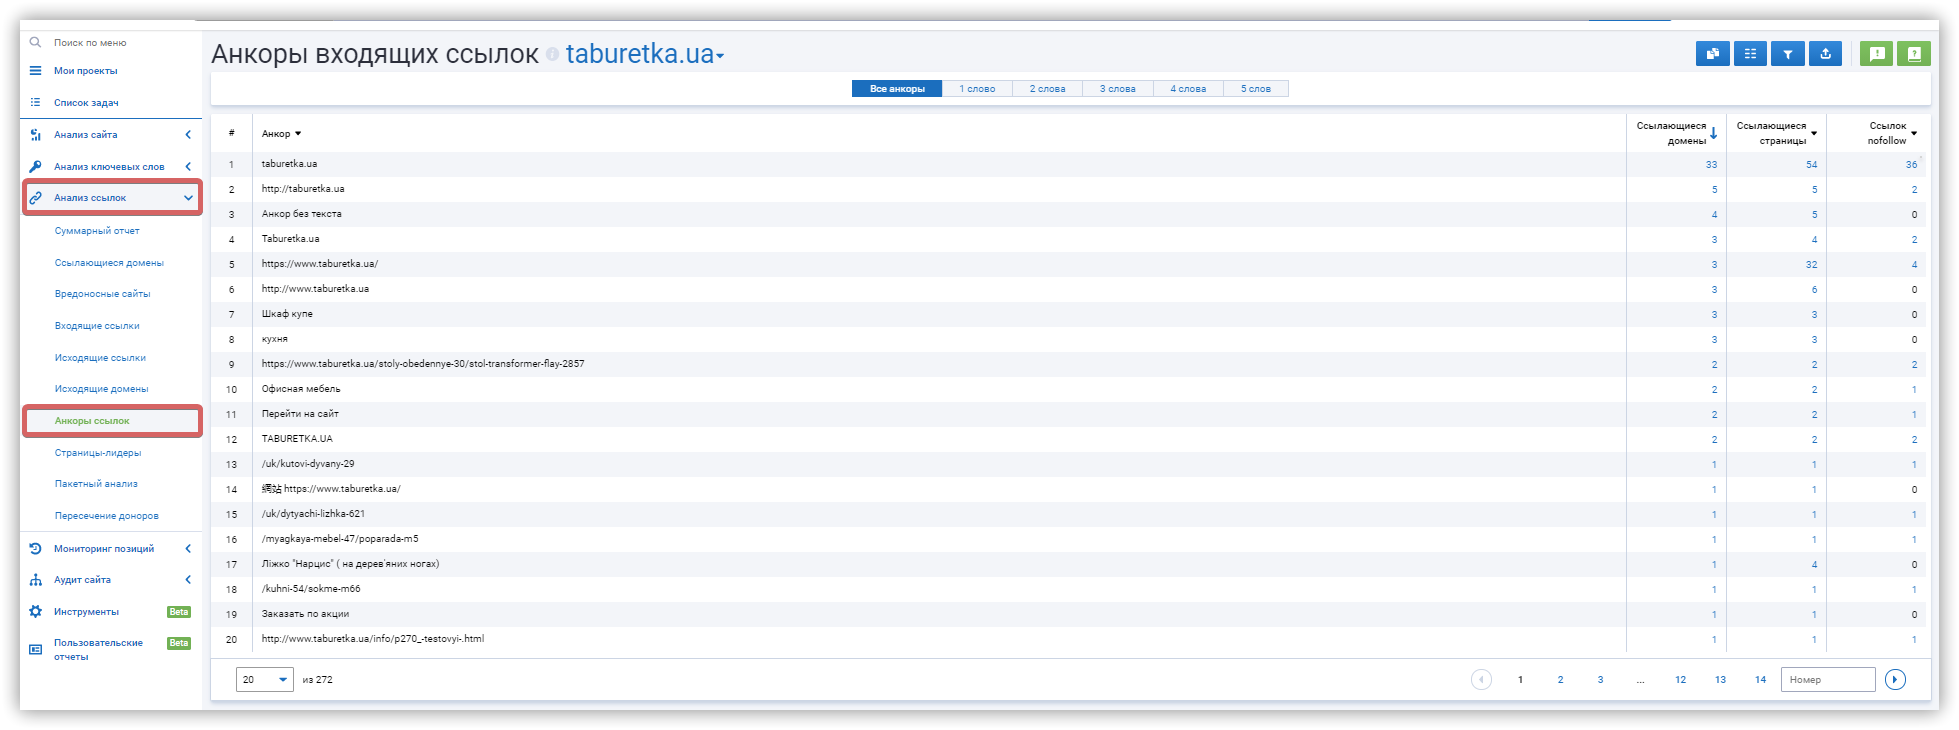Click the Мониторинг позиций history icon

click(x=35, y=548)
